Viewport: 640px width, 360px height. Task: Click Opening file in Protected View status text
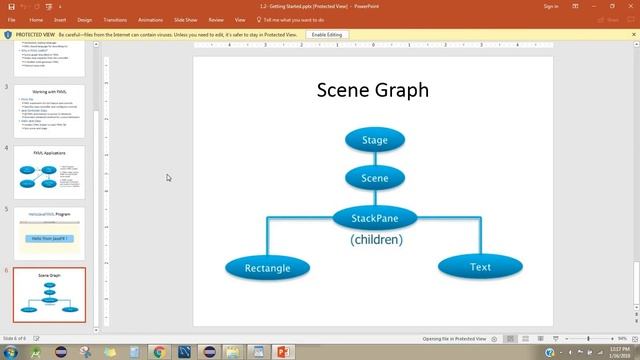454,339
